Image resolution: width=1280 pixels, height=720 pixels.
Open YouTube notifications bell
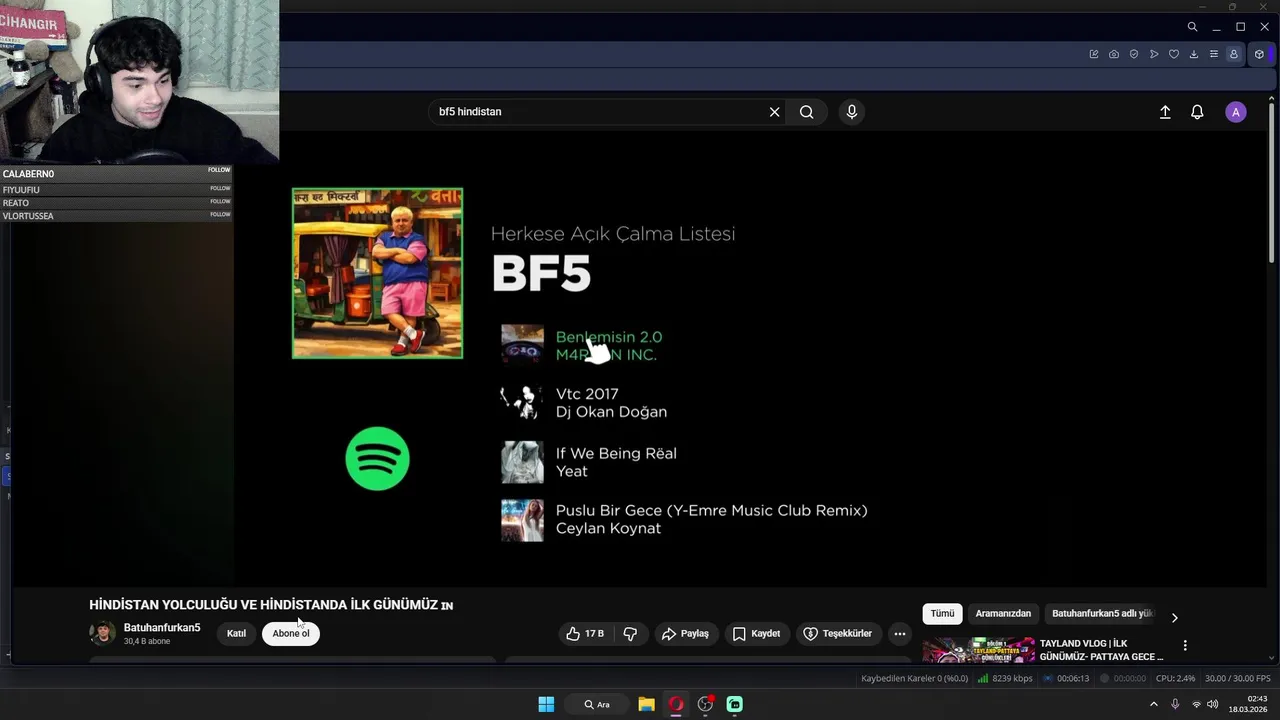(x=1197, y=112)
